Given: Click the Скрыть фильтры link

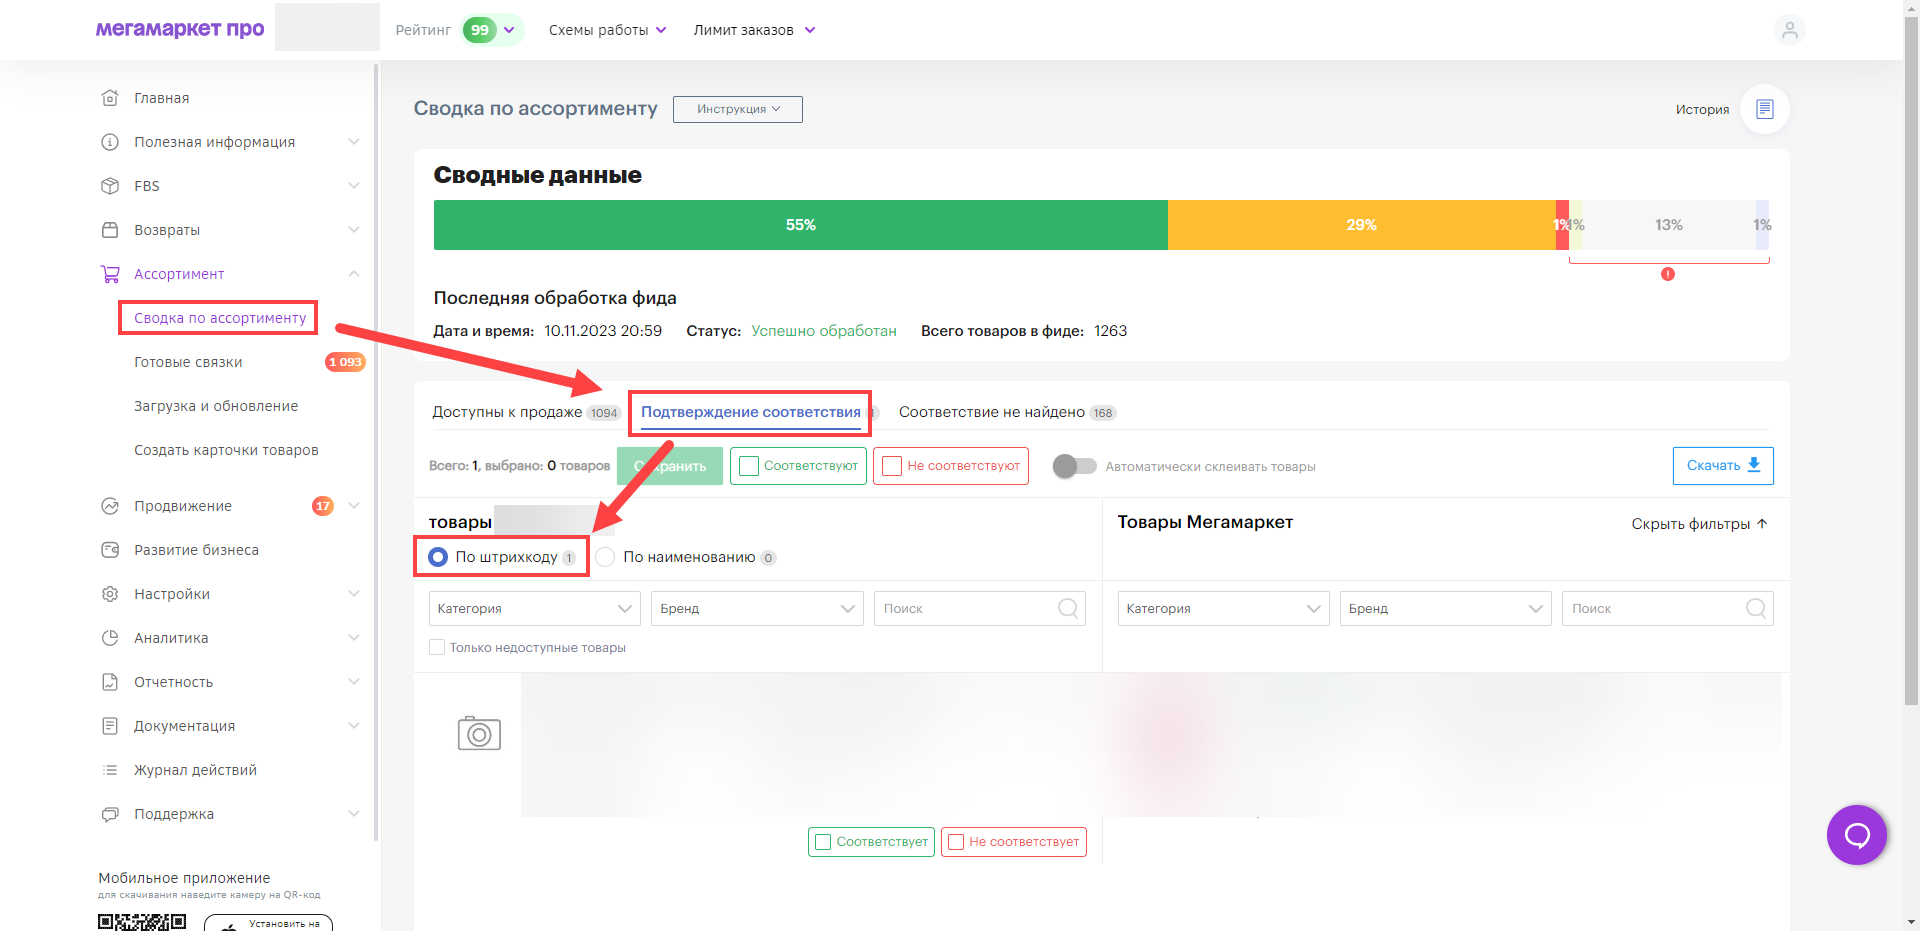Looking at the screenshot, I should pyautogui.click(x=1699, y=524).
